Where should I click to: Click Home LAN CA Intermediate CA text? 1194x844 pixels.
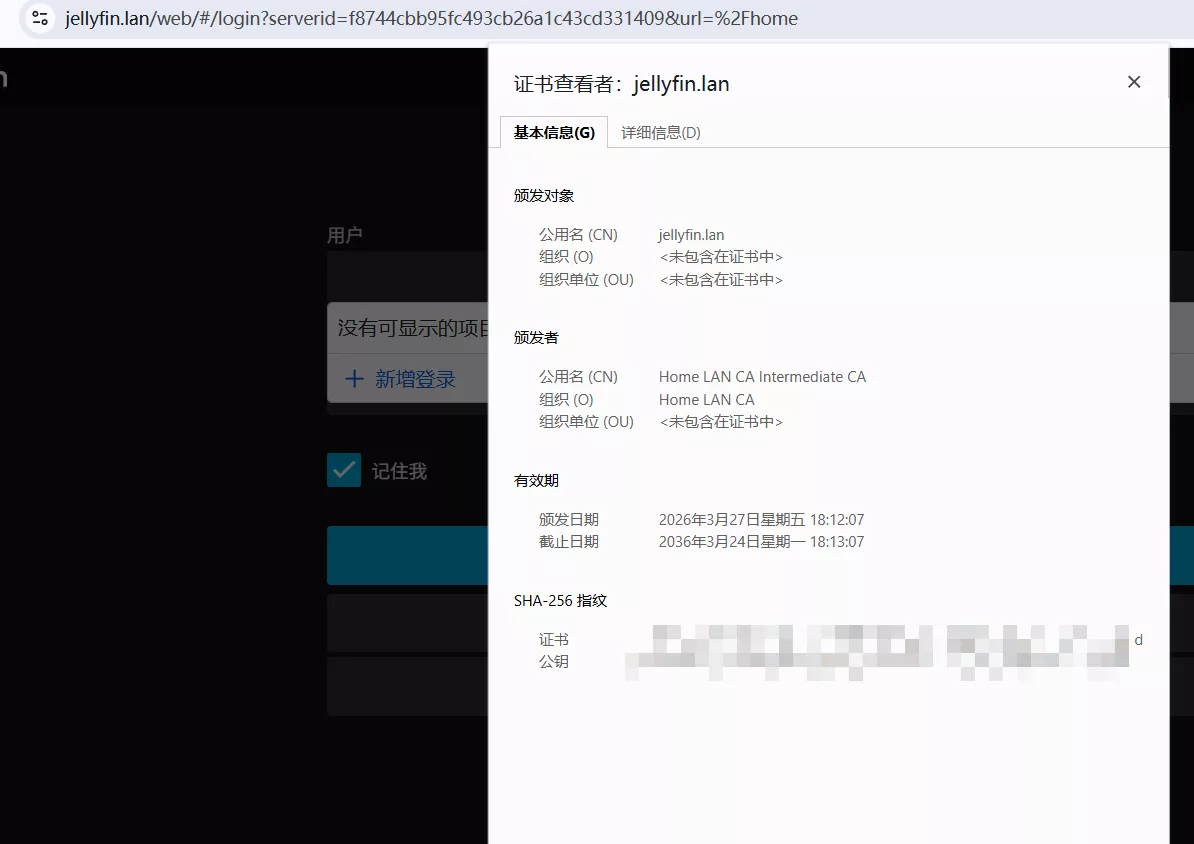[x=762, y=377]
